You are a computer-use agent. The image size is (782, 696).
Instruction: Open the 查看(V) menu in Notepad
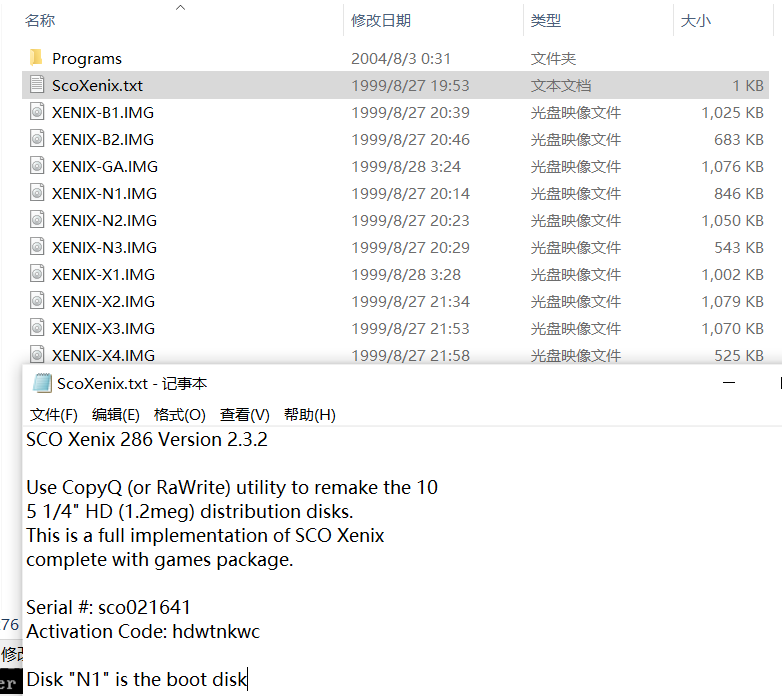244,414
